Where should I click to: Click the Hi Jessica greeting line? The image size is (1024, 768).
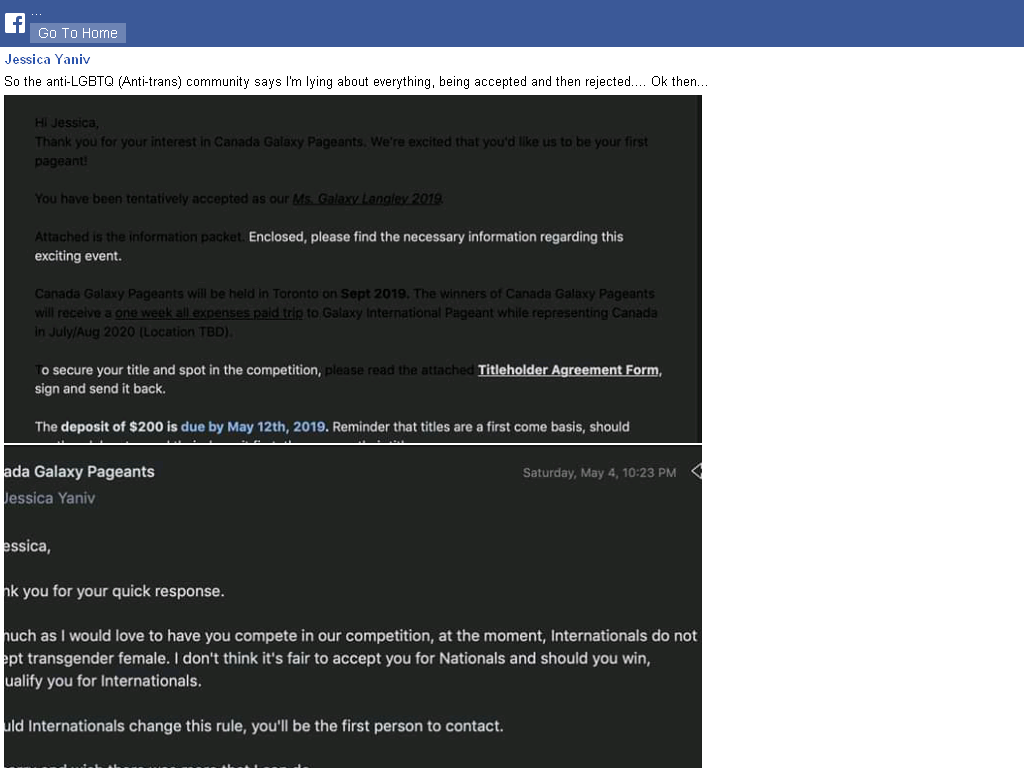67,123
